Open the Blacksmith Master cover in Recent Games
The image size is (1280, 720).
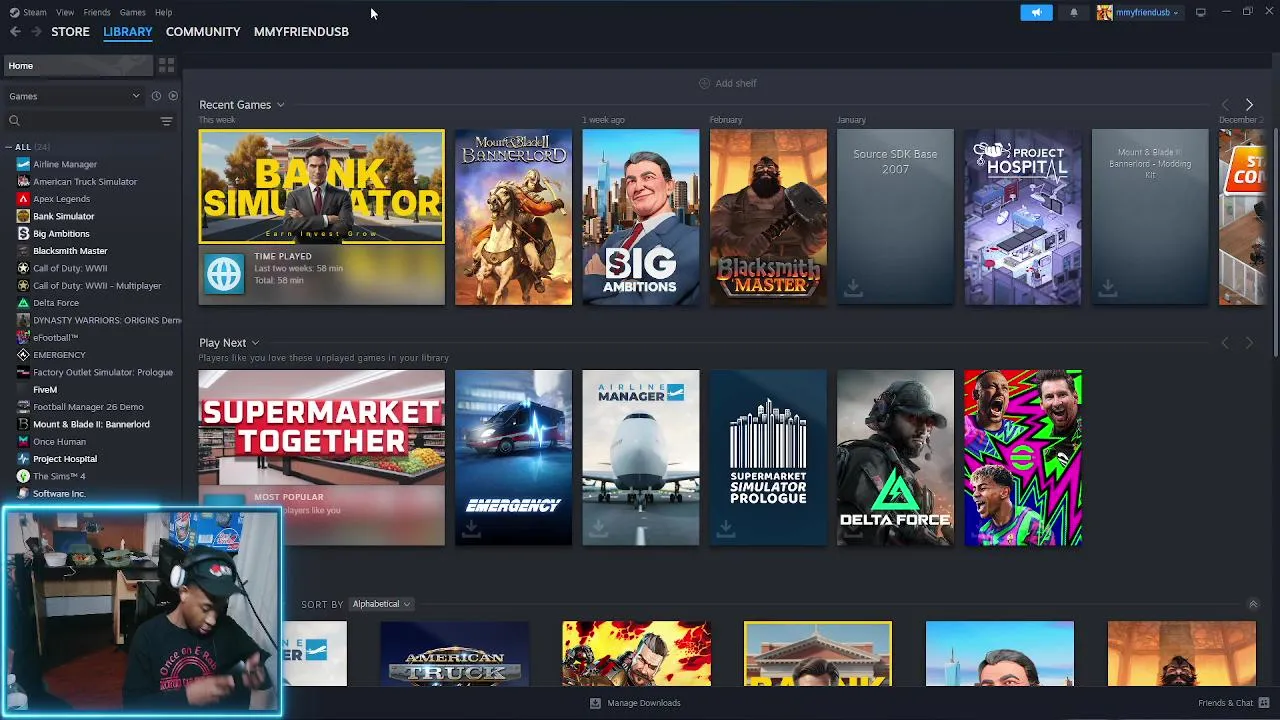click(x=768, y=217)
